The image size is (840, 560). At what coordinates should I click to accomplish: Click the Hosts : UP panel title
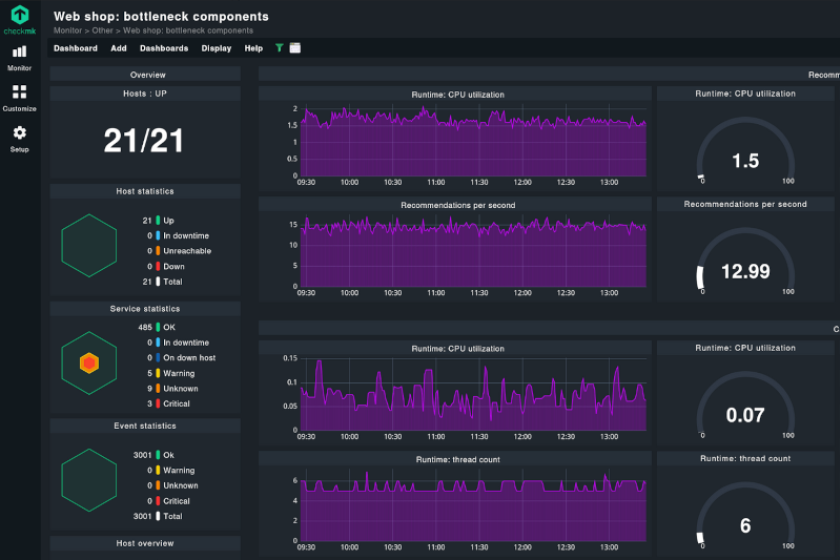click(145, 93)
